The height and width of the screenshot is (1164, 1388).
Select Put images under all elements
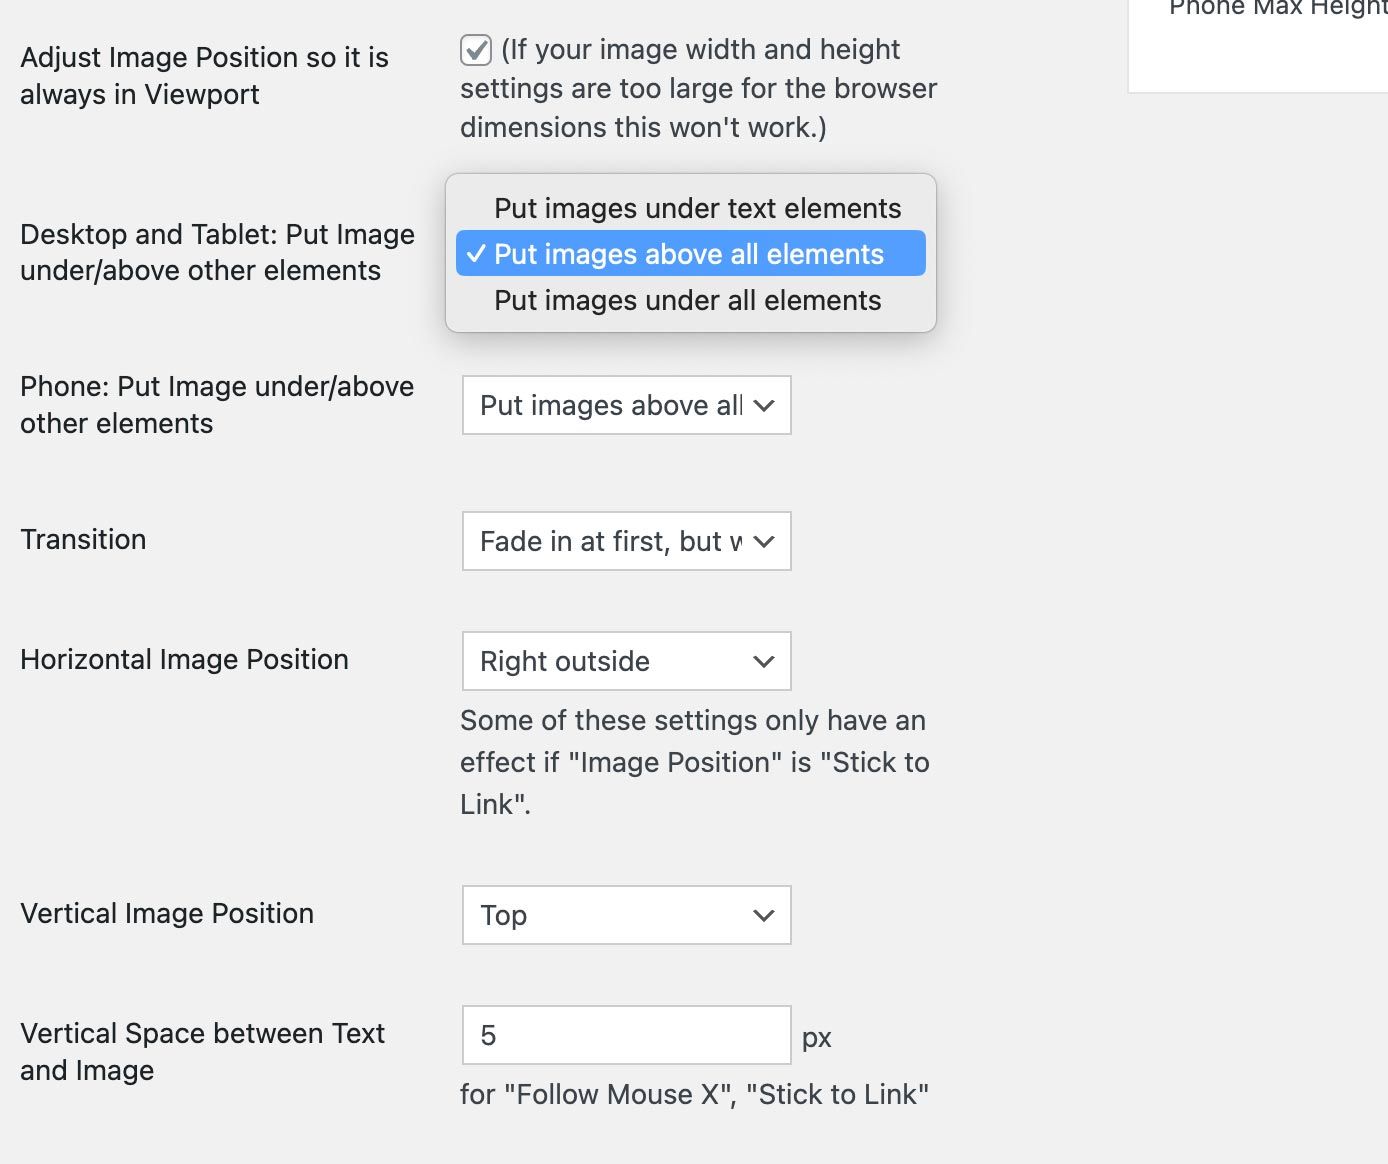(x=687, y=300)
